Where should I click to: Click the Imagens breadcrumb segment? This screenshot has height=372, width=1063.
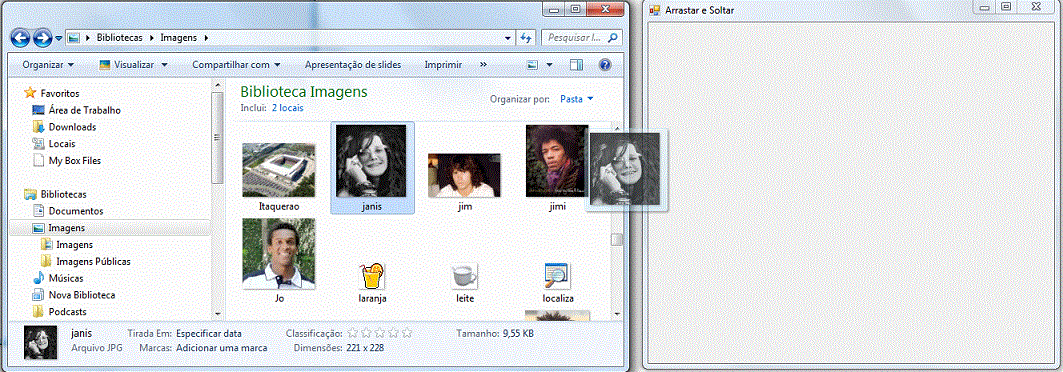178,38
